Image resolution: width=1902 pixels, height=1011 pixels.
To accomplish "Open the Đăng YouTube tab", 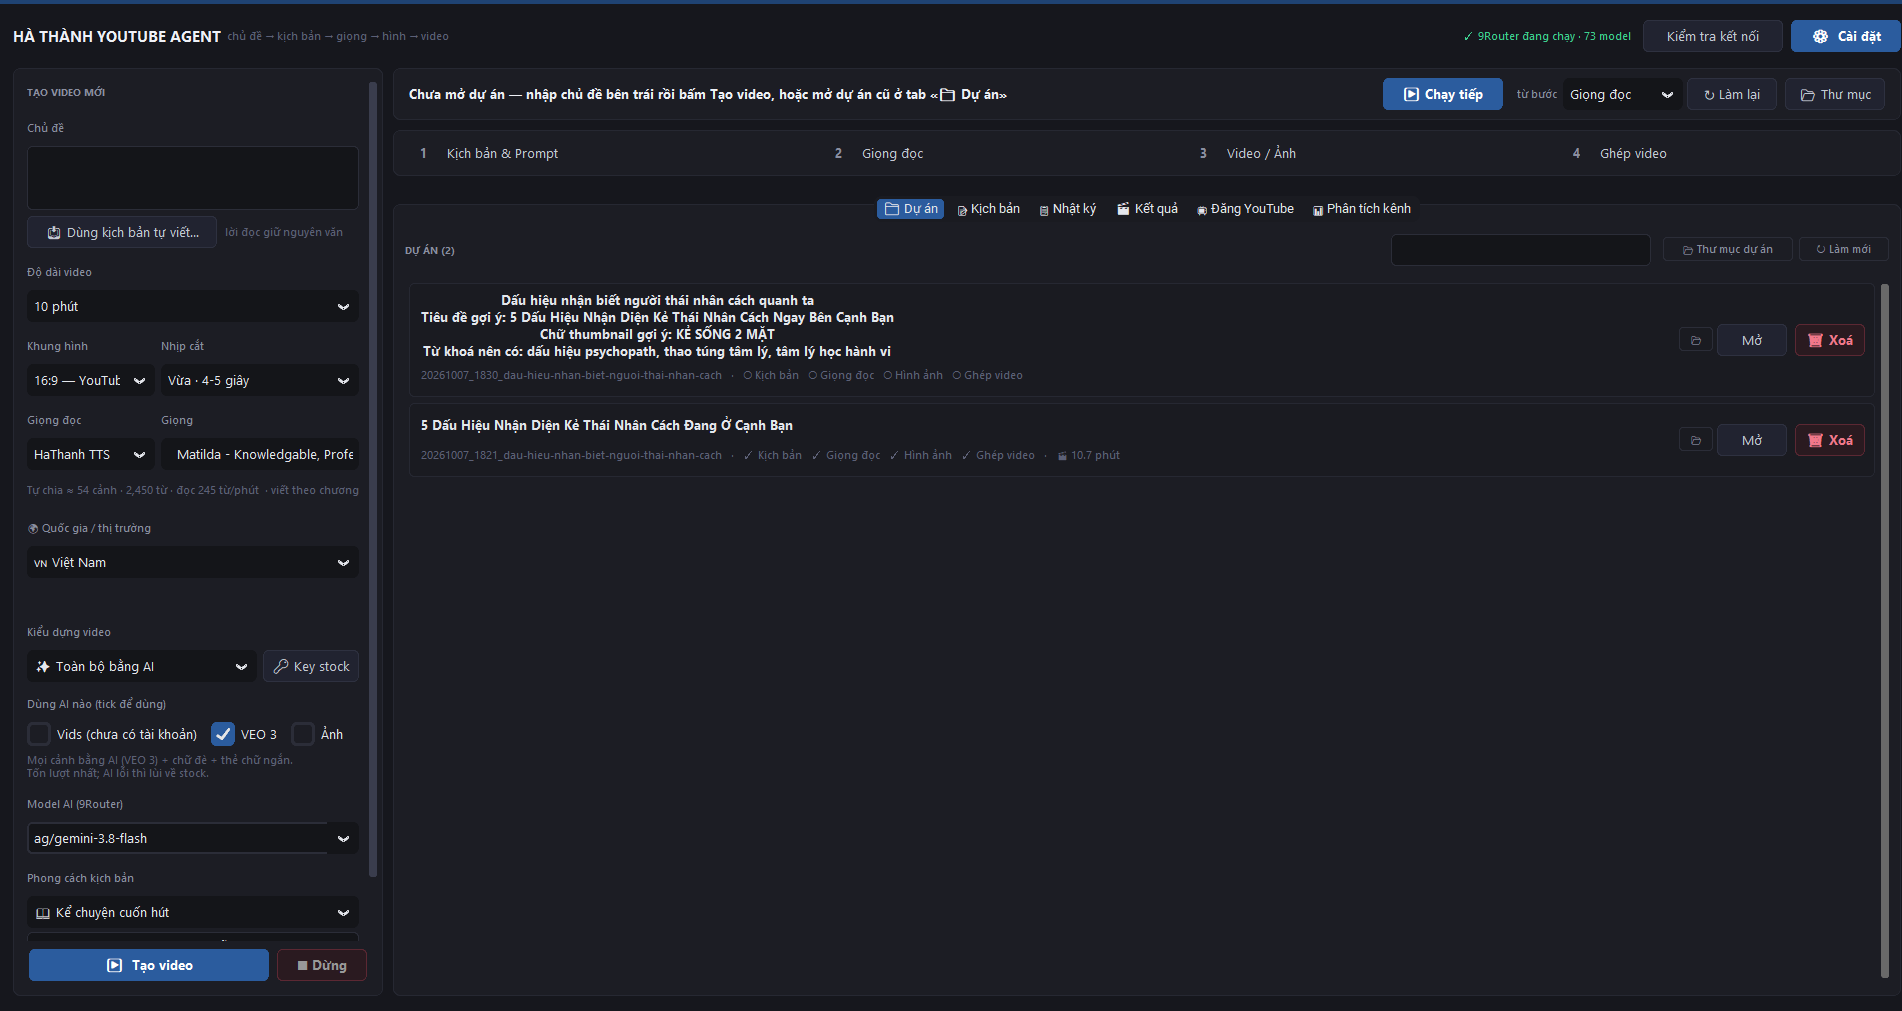I will [x=1245, y=209].
